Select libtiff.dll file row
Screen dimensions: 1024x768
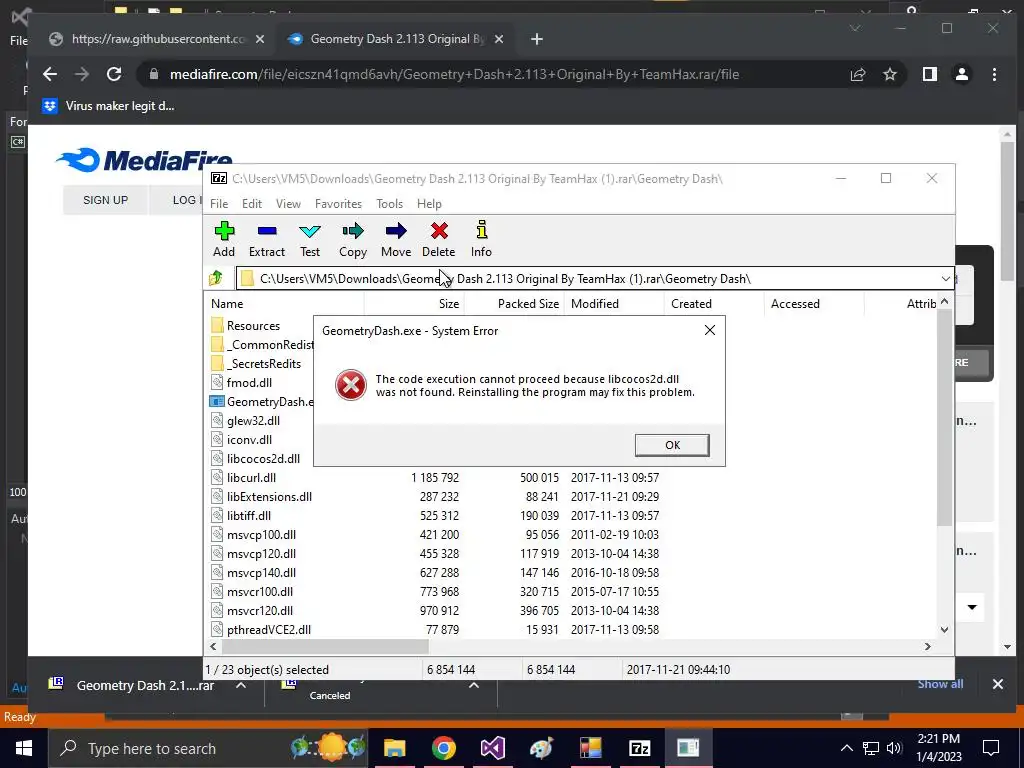(x=434, y=515)
